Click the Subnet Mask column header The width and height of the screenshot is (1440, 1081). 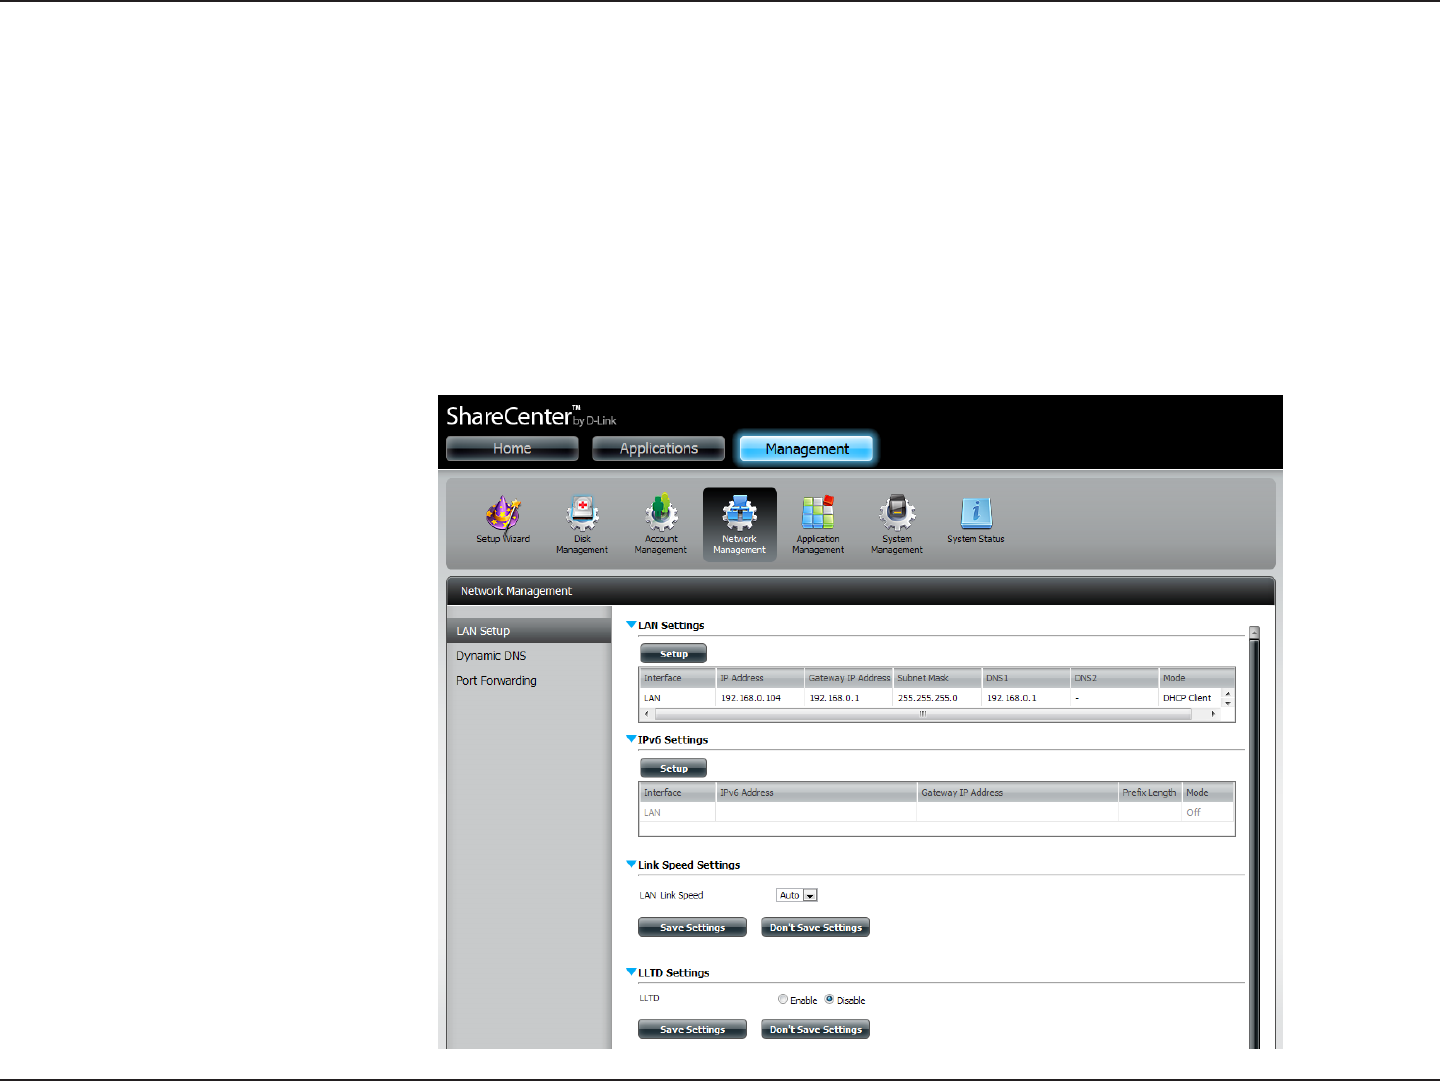click(x=937, y=678)
